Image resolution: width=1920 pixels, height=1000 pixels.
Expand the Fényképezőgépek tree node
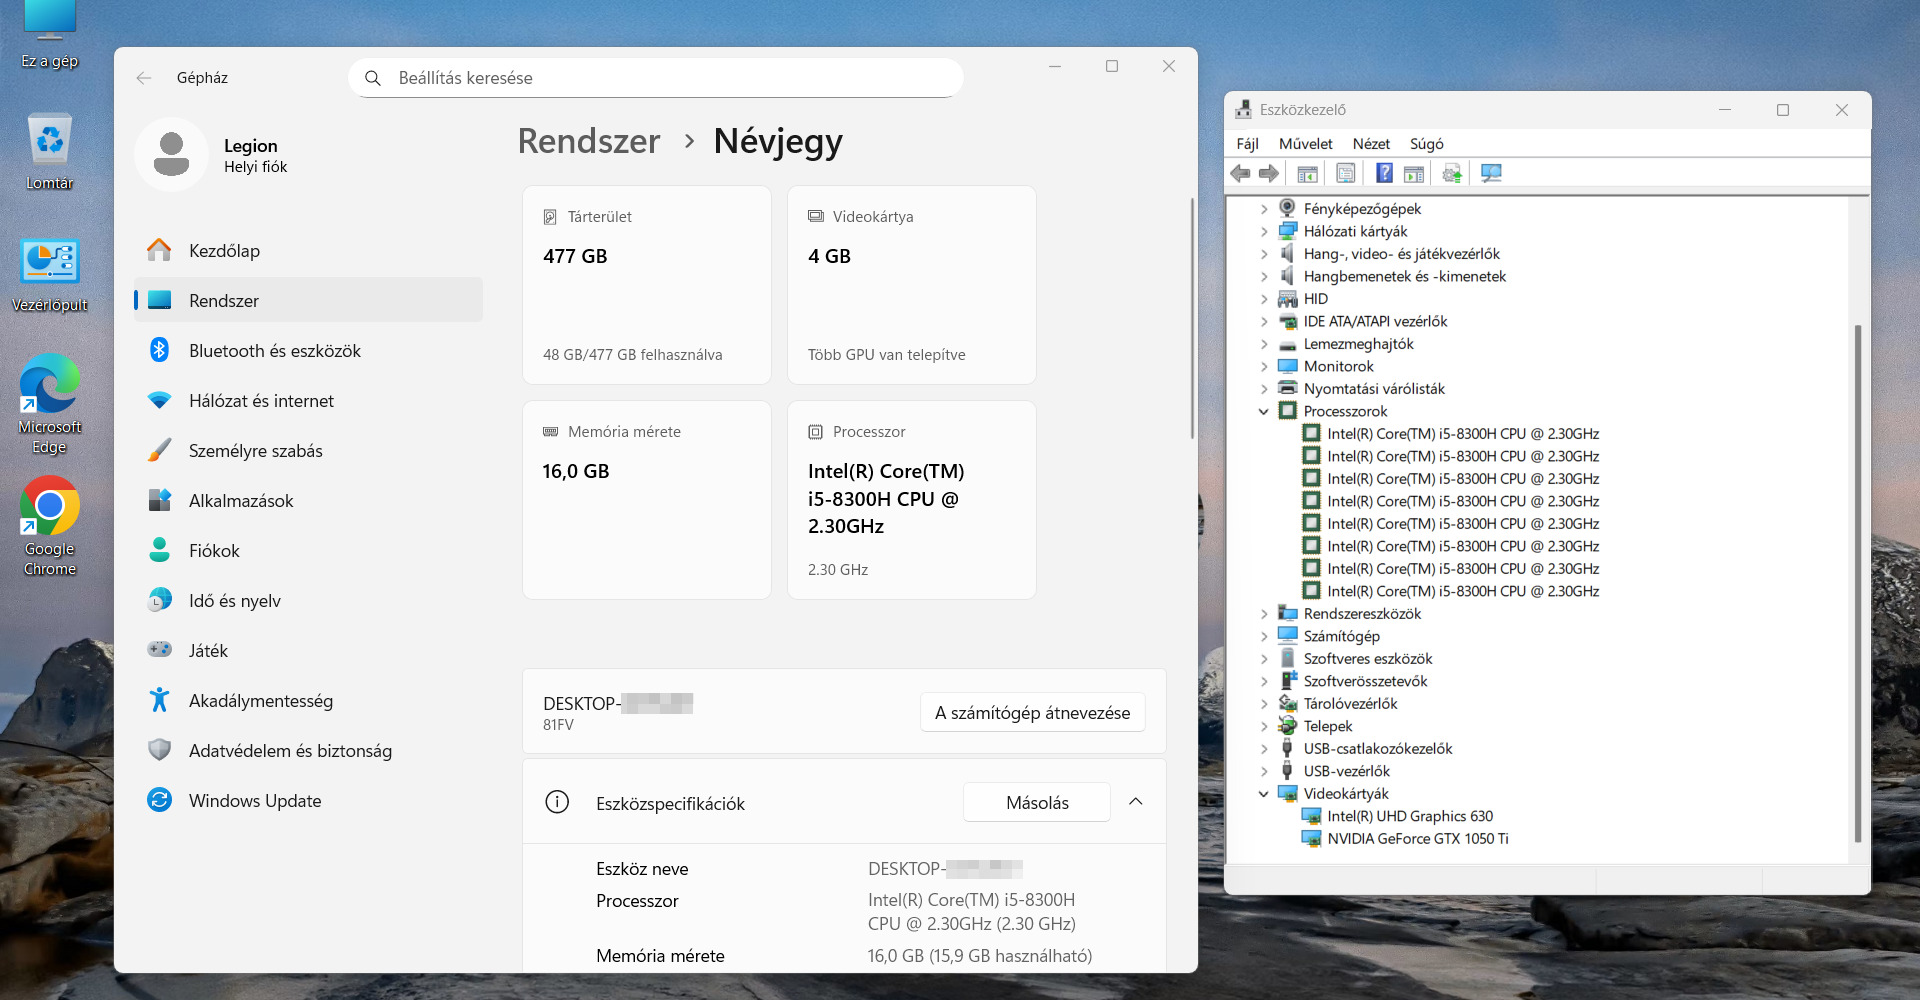click(x=1264, y=209)
